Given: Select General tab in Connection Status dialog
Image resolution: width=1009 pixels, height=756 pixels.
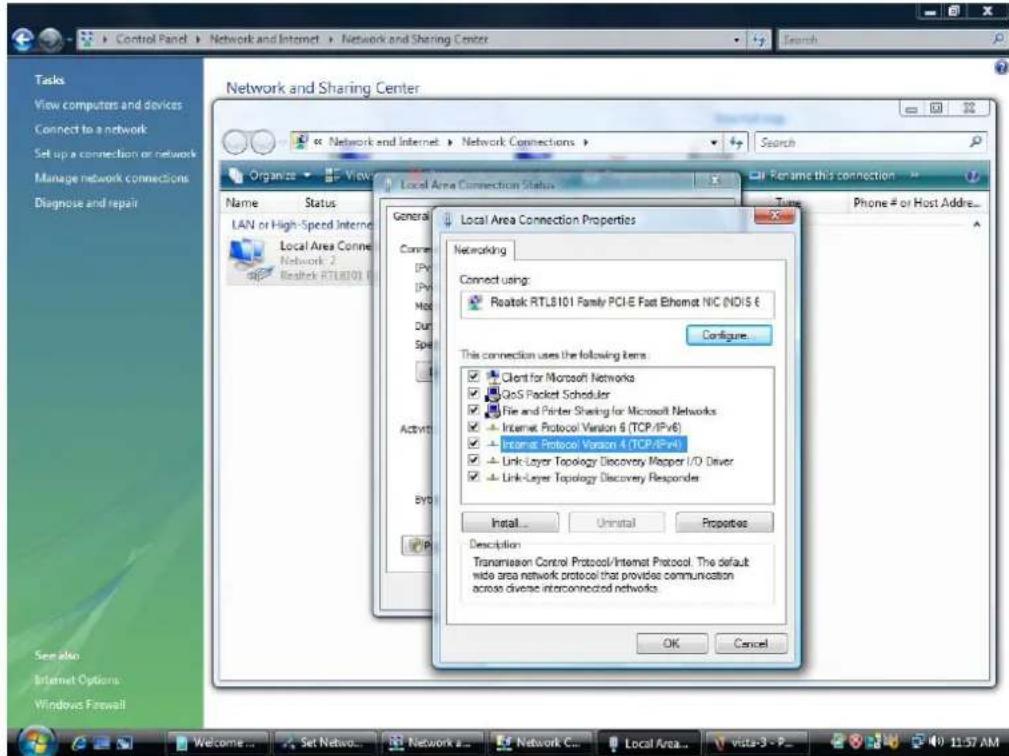Looking at the screenshot, I should pyautogui.click(x=409, y=217).
